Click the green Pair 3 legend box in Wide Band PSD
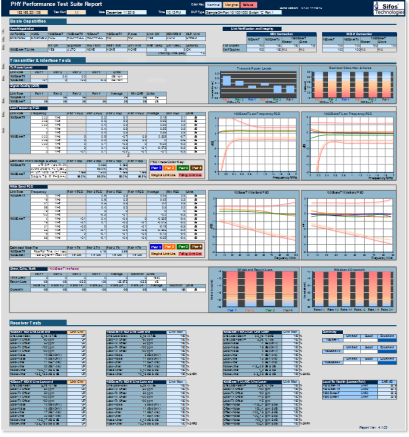Viewport: 409px width, 437px height. click(183, 247)
